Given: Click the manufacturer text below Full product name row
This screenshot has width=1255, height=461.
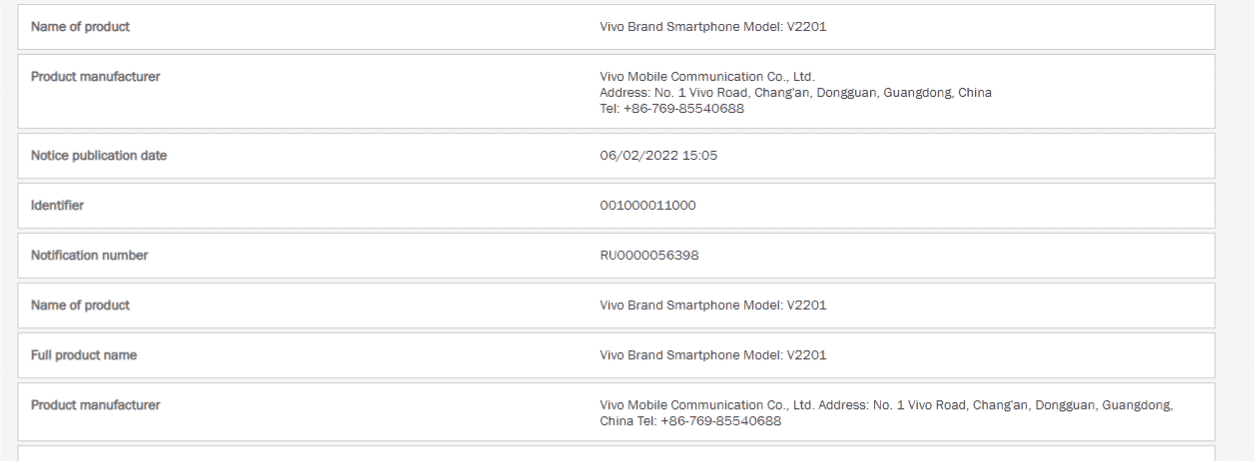Looking at the screenshot, I should click(885, 405).
